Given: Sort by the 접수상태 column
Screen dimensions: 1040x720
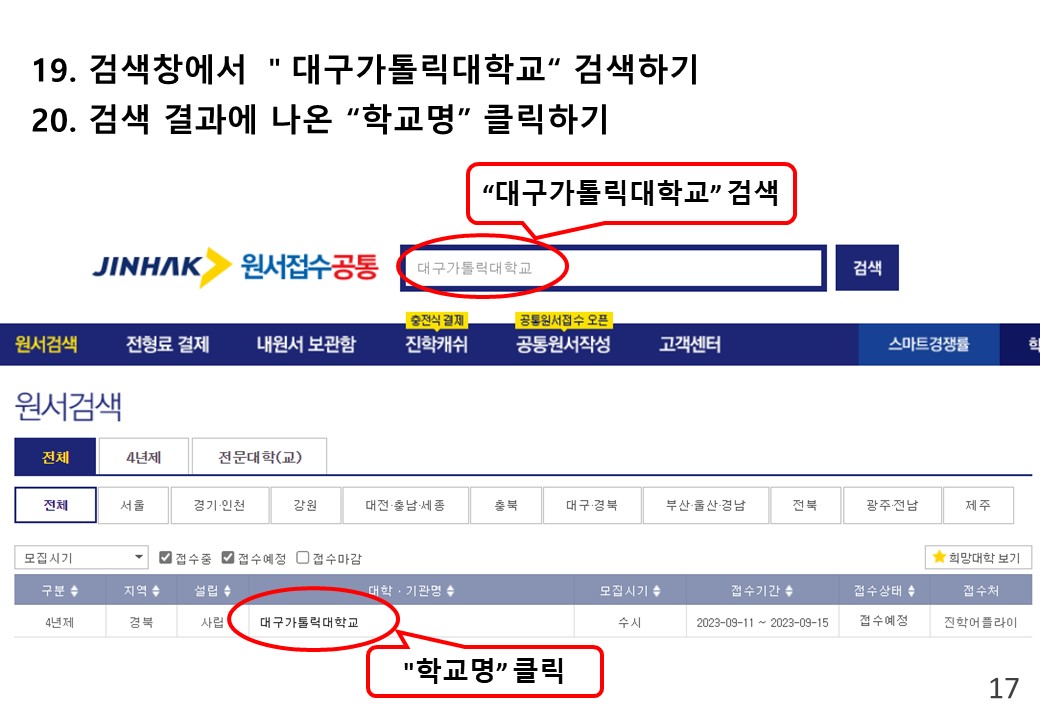Looking at the screenshot, I should pos(884,590).
